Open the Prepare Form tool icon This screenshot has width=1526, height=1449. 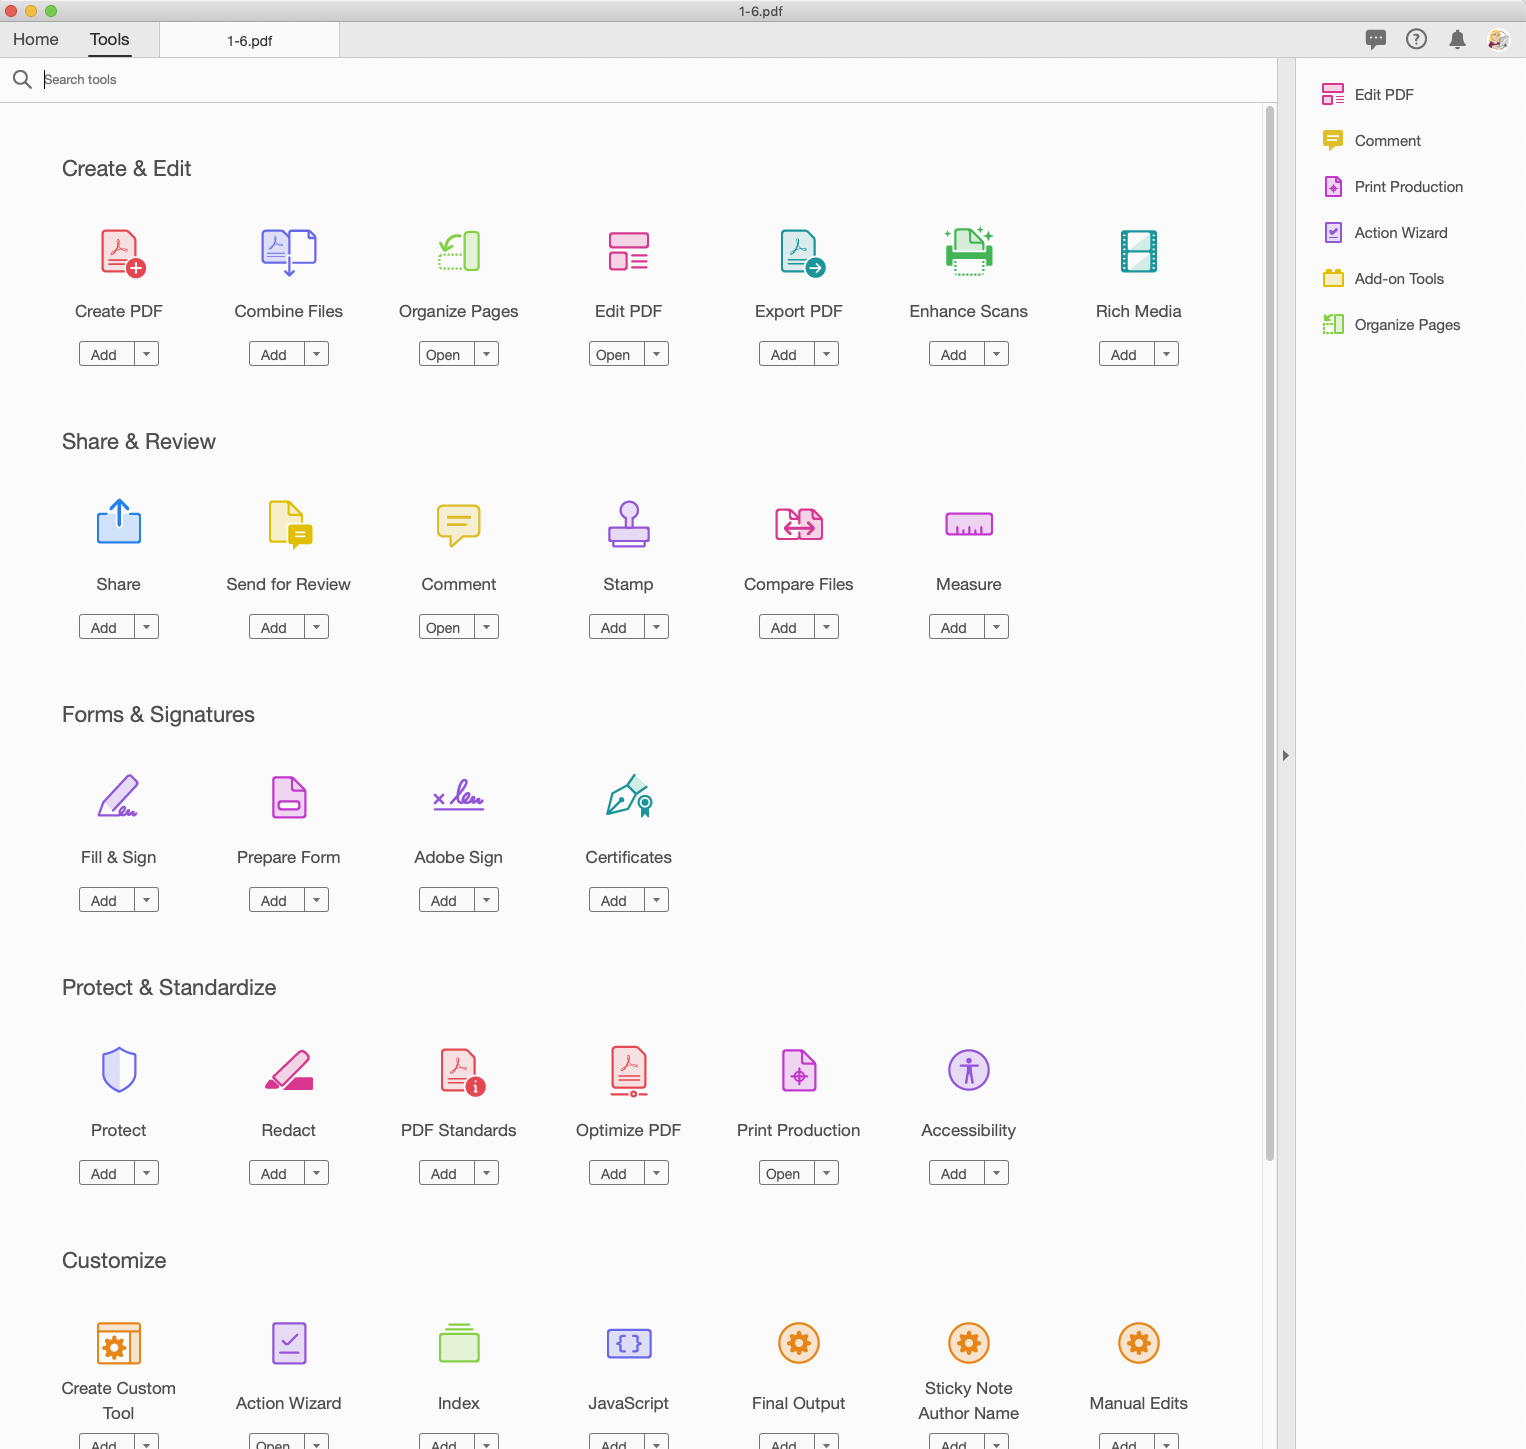pyautogui.click(x=289, y=797)
